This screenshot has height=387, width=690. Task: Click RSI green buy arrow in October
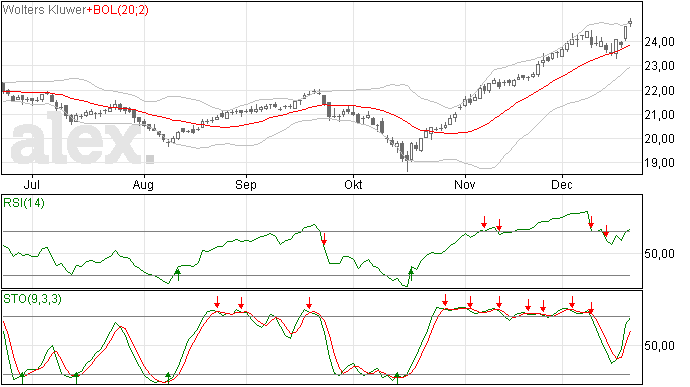click(x=411, y=275)
